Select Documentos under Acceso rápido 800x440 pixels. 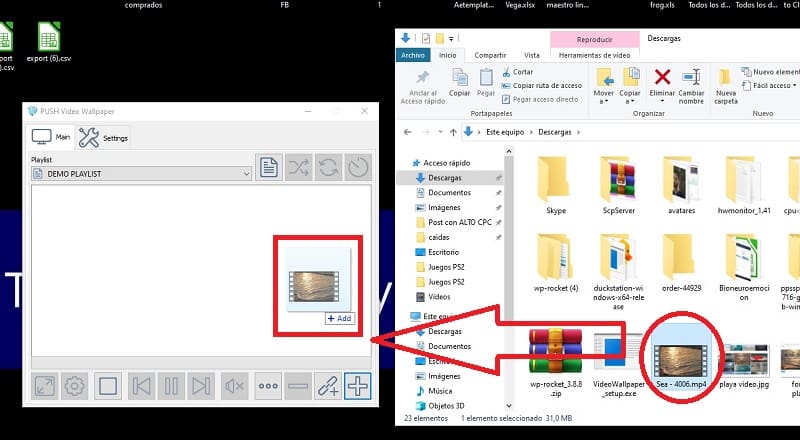click(x=443, y=192)
